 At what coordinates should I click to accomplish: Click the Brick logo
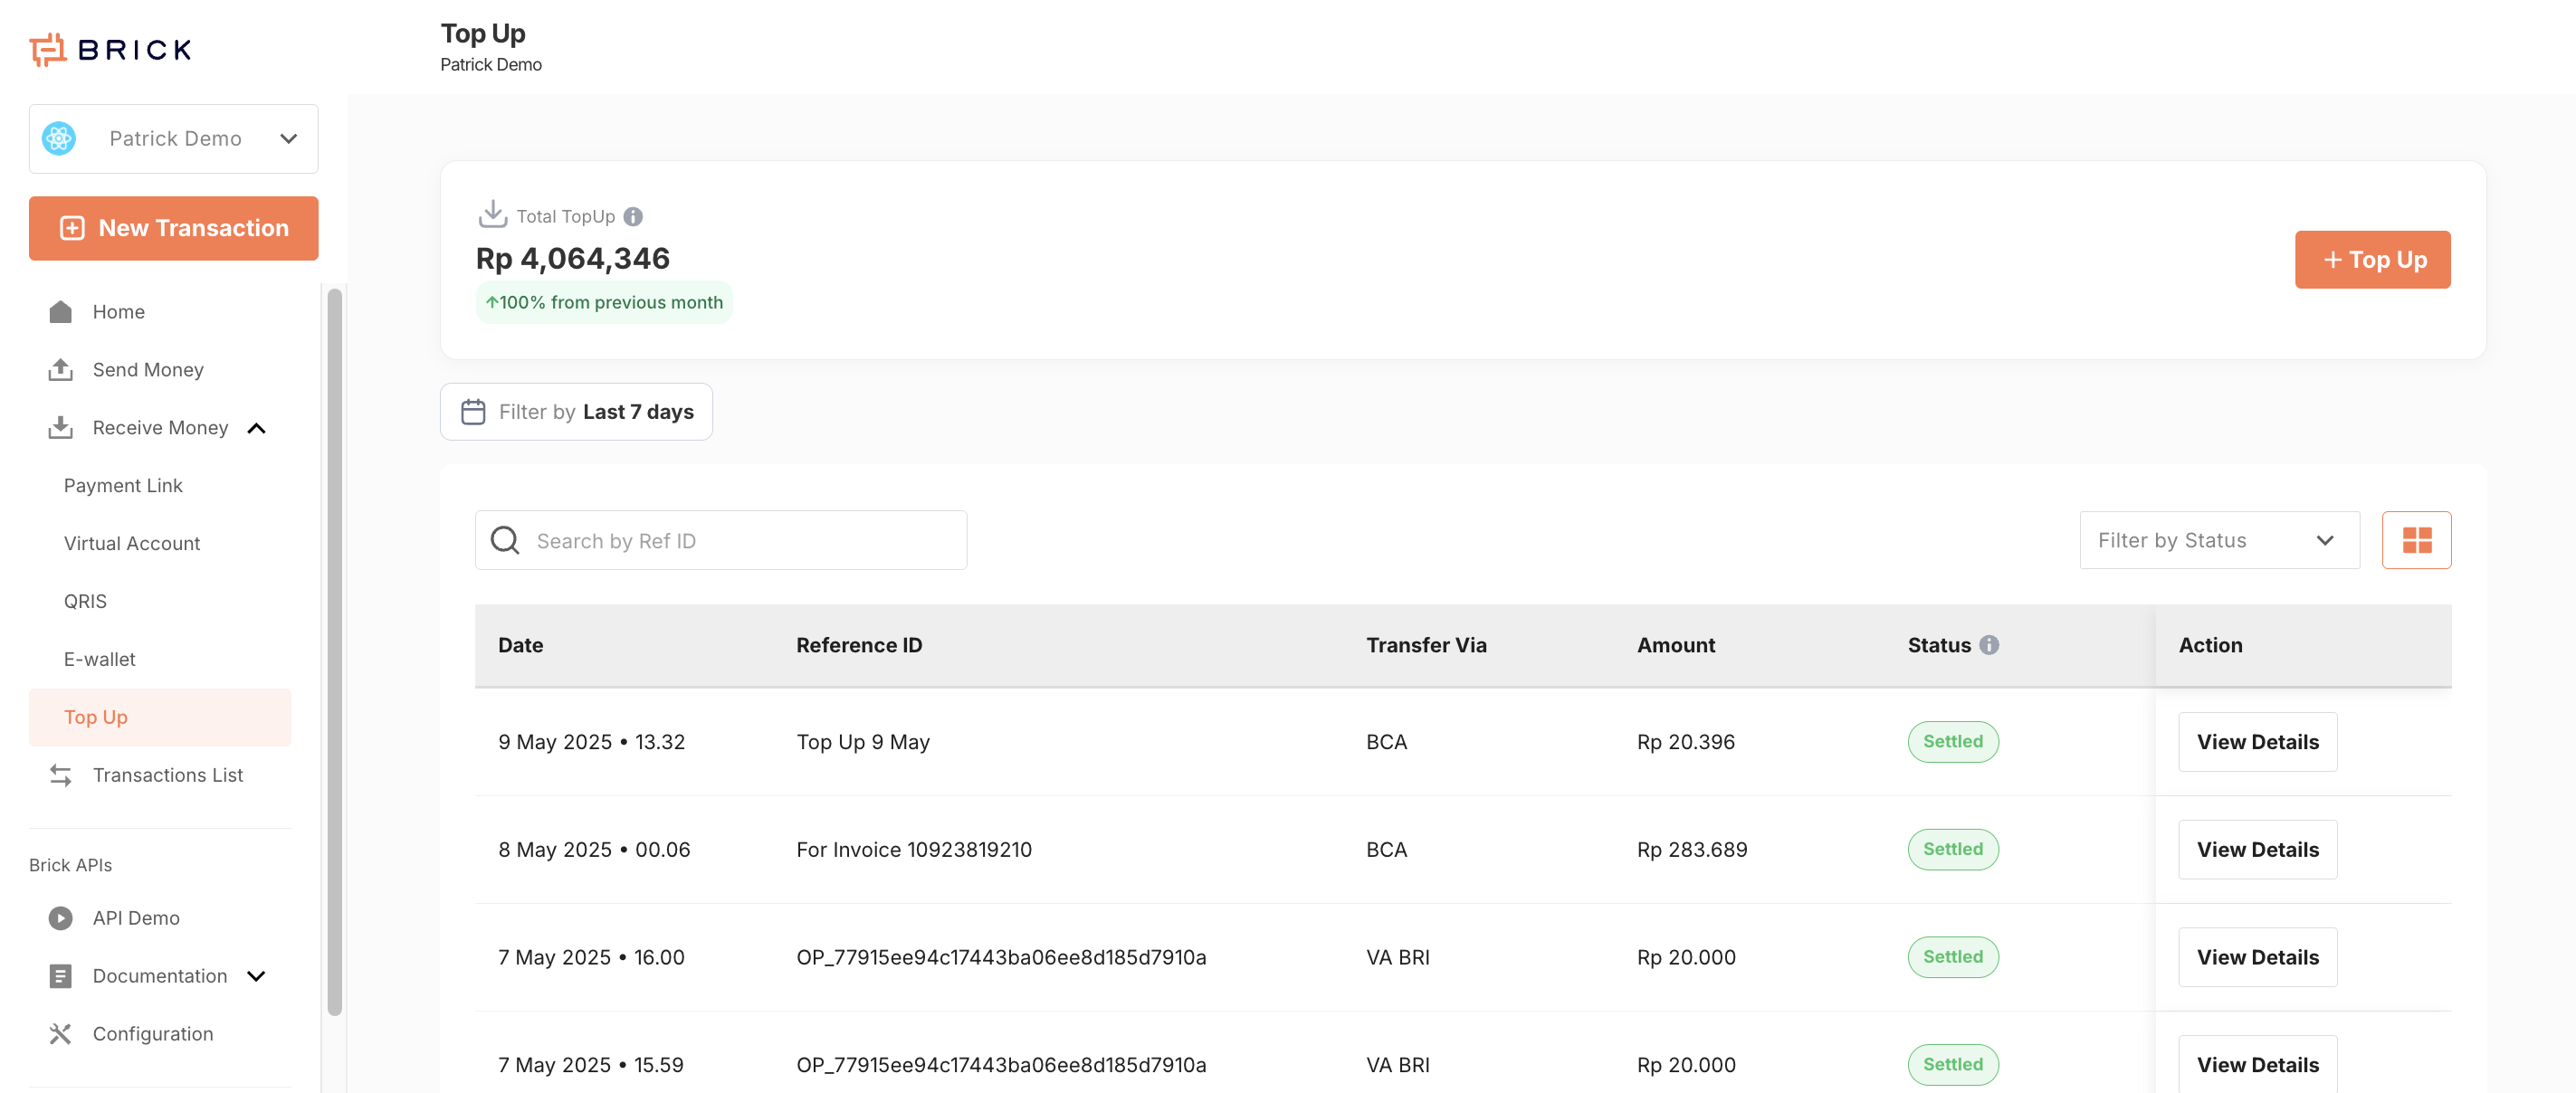[110, 49]
